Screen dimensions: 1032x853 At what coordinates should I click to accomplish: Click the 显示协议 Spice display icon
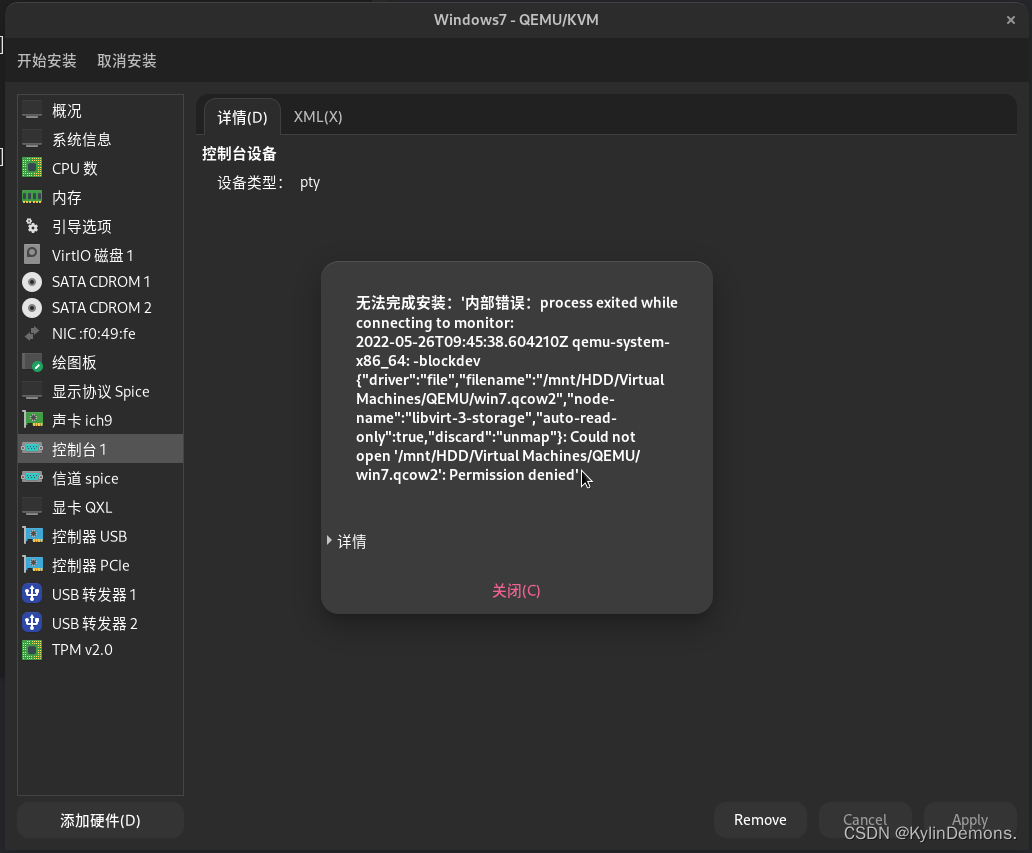point(32,391)
